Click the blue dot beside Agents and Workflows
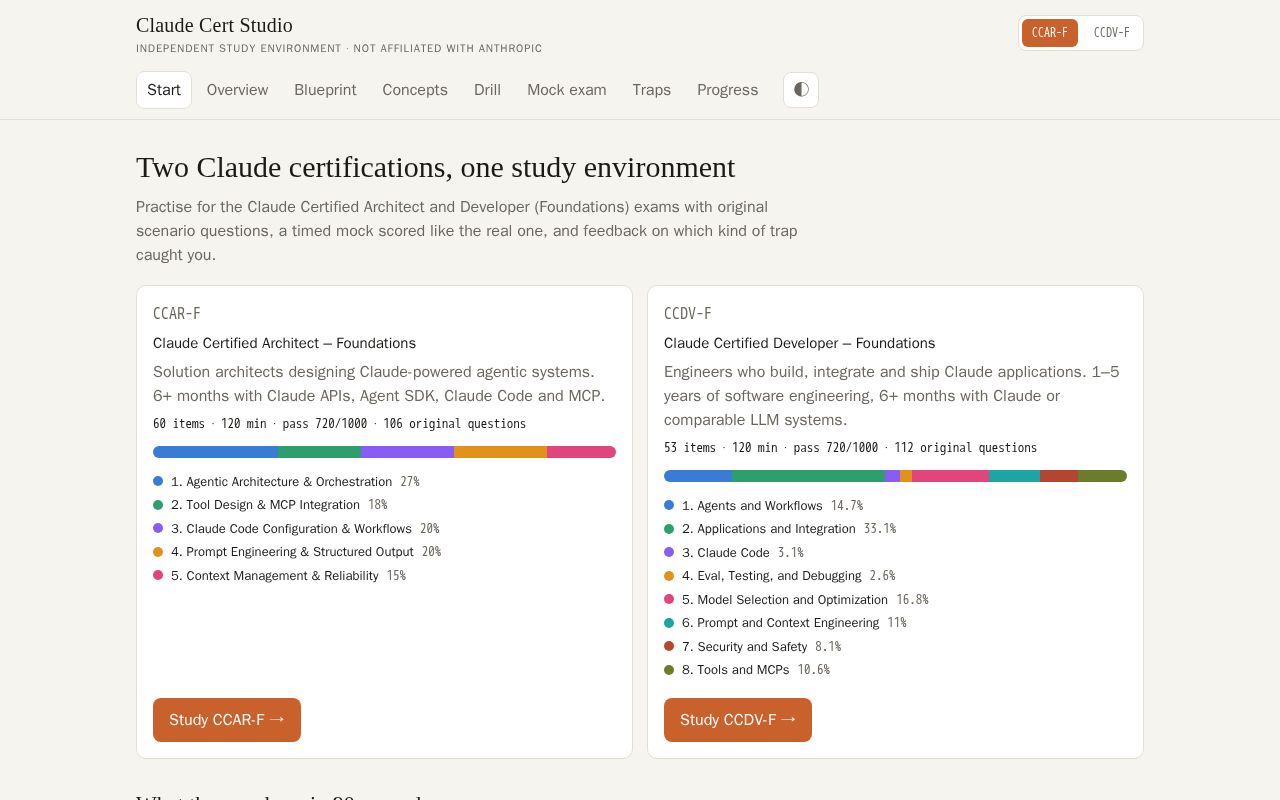Image resolution: width=1280 pixels, height=800 pixels. (x=669, y=505)
